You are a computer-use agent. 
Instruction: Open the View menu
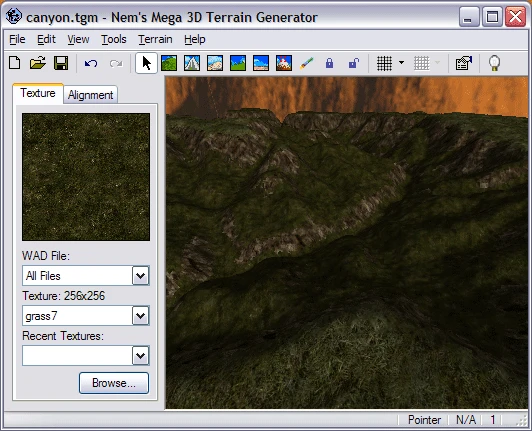78,39
